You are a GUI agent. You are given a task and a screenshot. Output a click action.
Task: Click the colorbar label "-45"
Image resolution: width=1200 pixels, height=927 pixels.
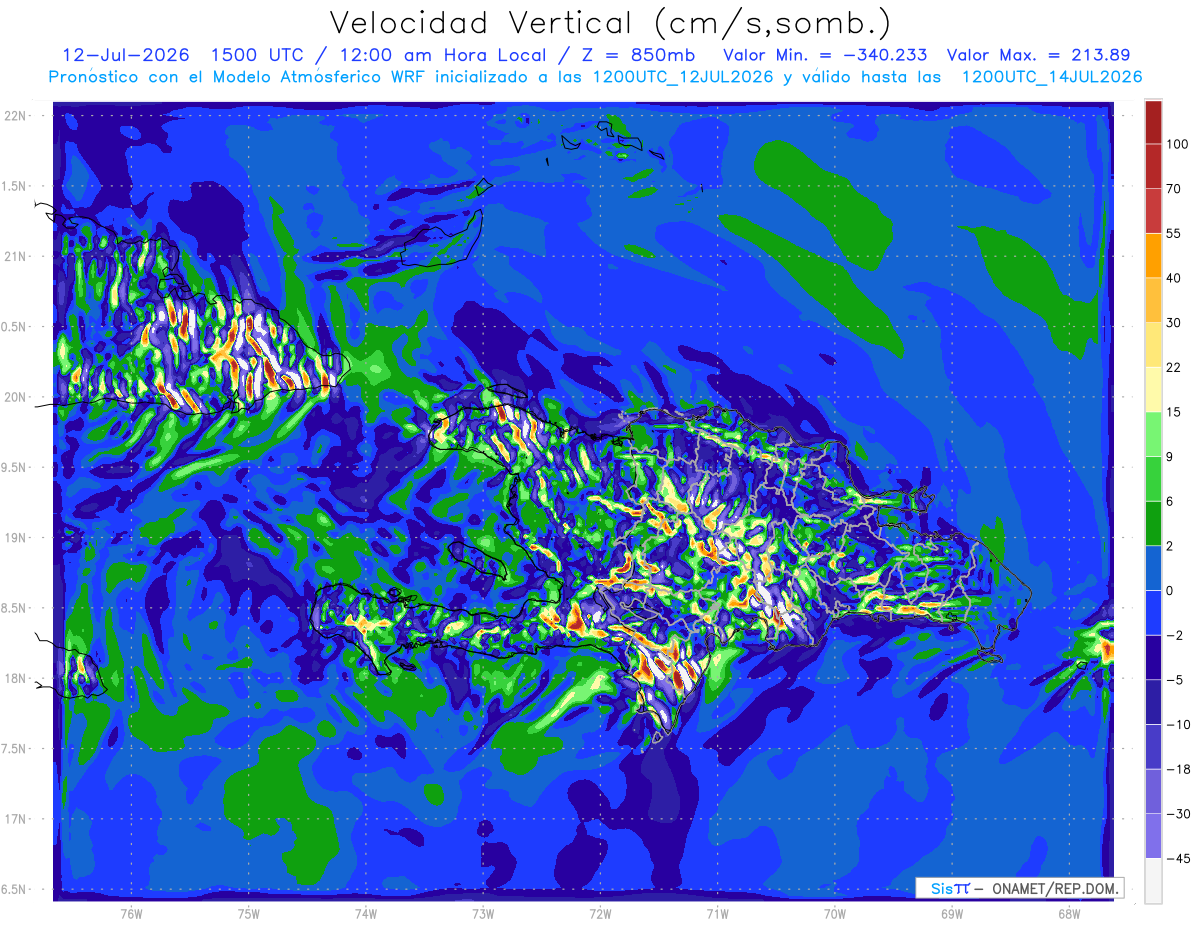pos(1177,859)
